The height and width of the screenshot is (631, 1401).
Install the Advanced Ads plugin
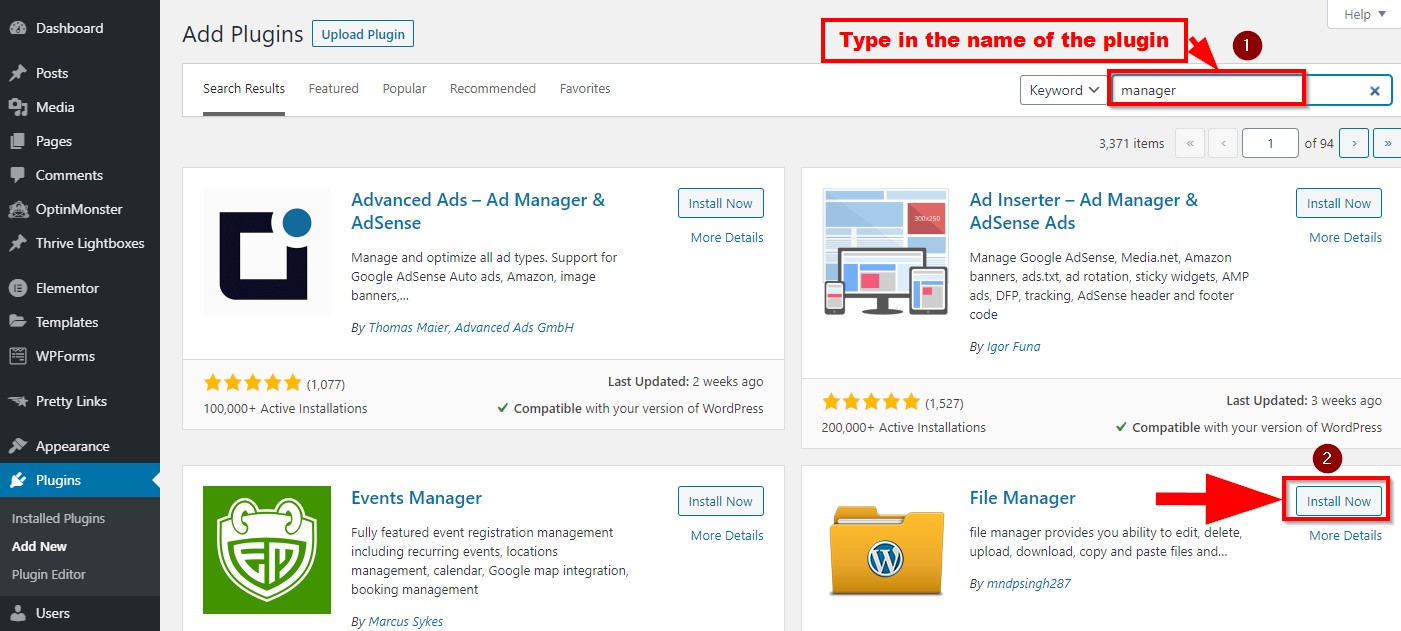(x=721, y=203)
